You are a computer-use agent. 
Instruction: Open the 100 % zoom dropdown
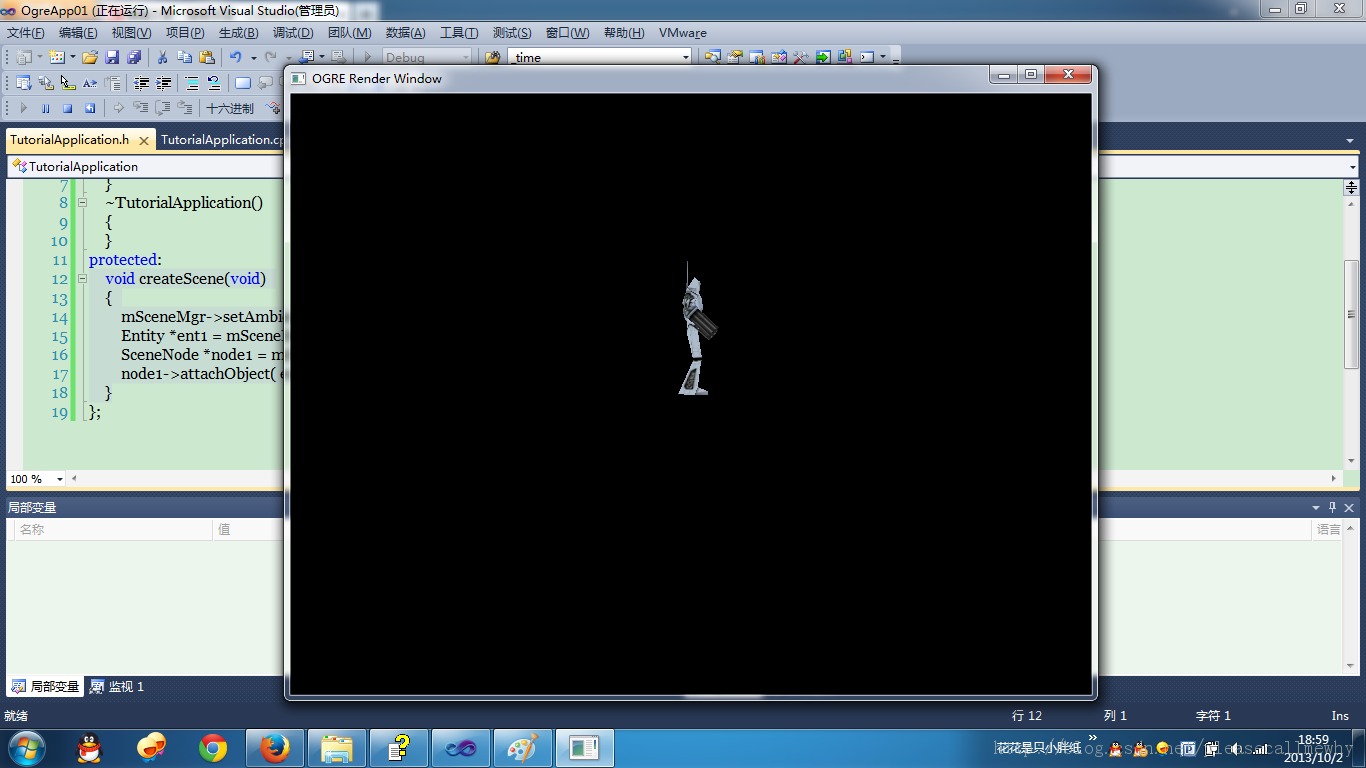click(60, 479)
